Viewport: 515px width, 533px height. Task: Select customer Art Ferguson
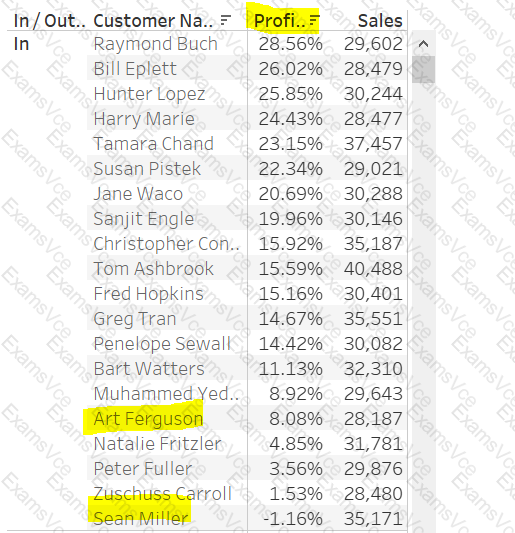(148, 418)
